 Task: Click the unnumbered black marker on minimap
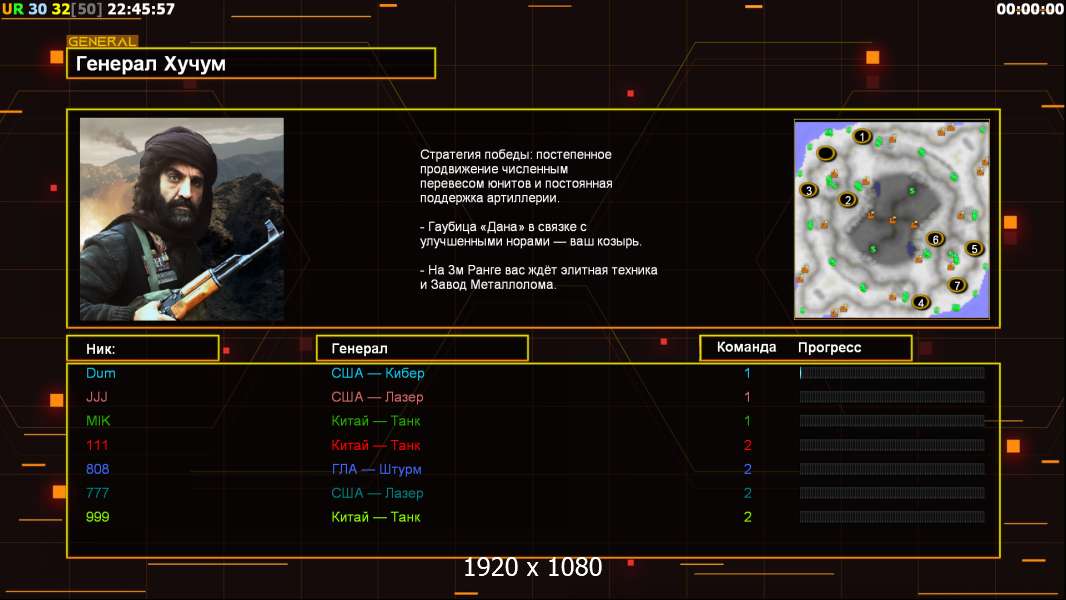[826, 154]
